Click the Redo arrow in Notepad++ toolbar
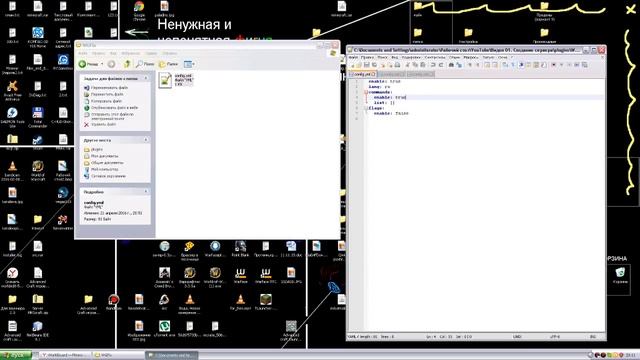640x360 pixels. click(441, 65)
